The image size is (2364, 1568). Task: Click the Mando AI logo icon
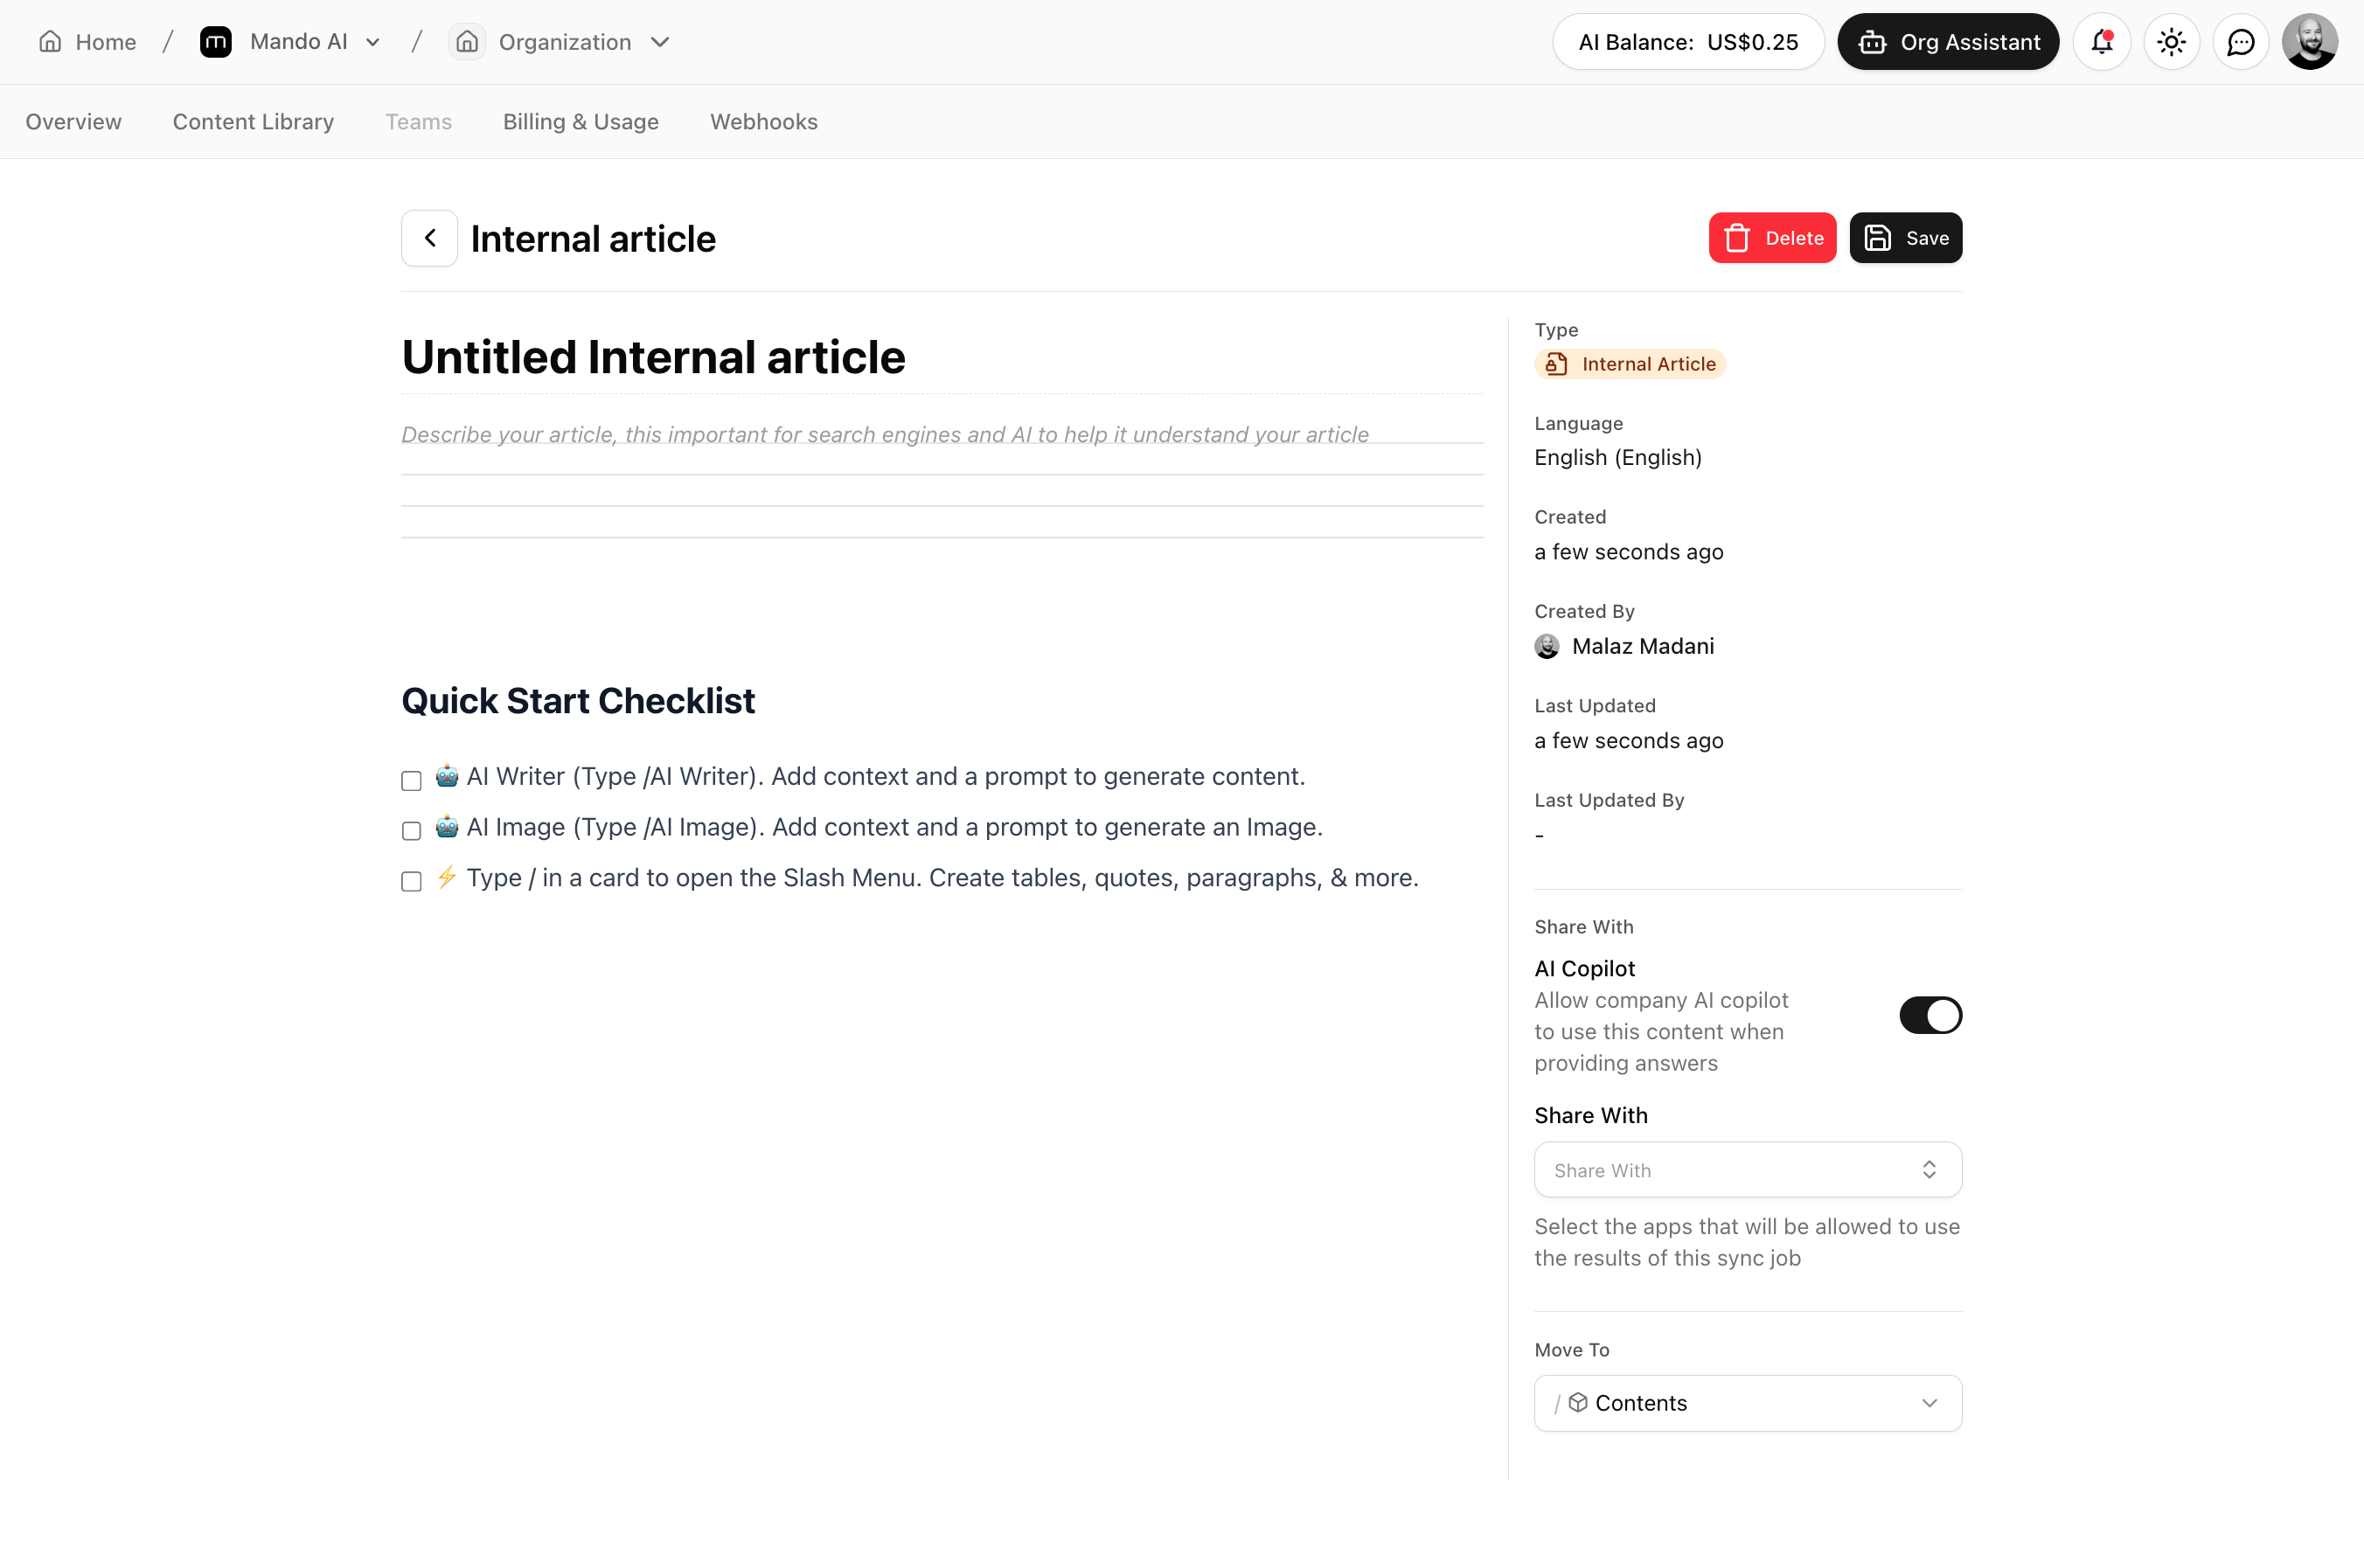(x=216, y=42)
